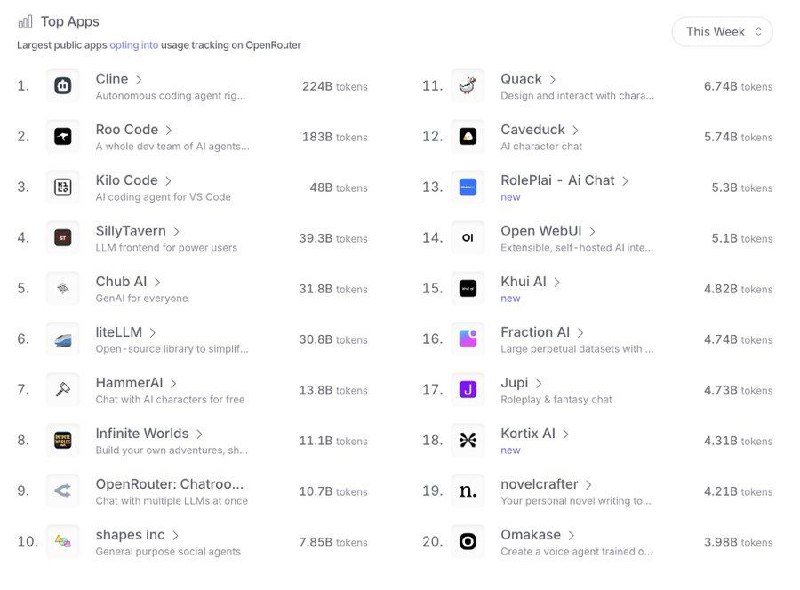Open the novelcrafter n. icon

click(468, 490)
